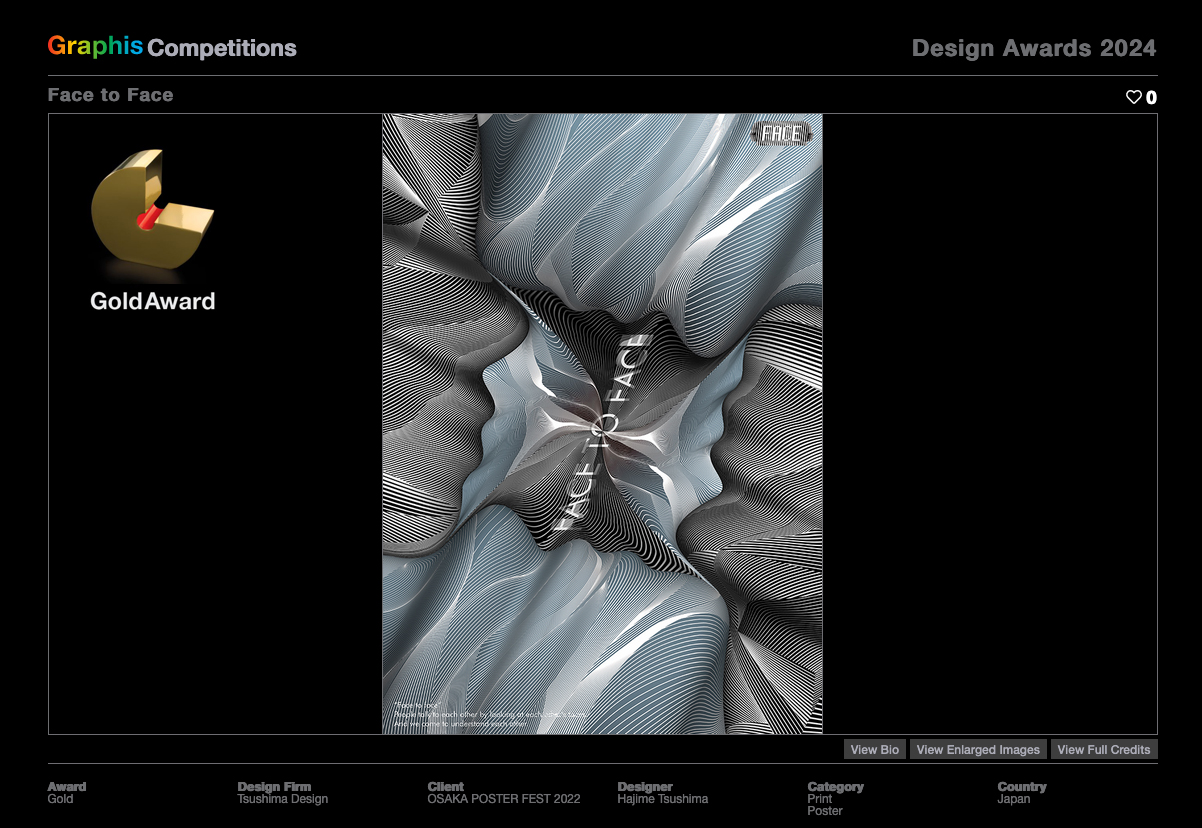The height and width of the screenshot is (828, 1202).
Task: Click the Face to Face title link
Action: point(110,95)
